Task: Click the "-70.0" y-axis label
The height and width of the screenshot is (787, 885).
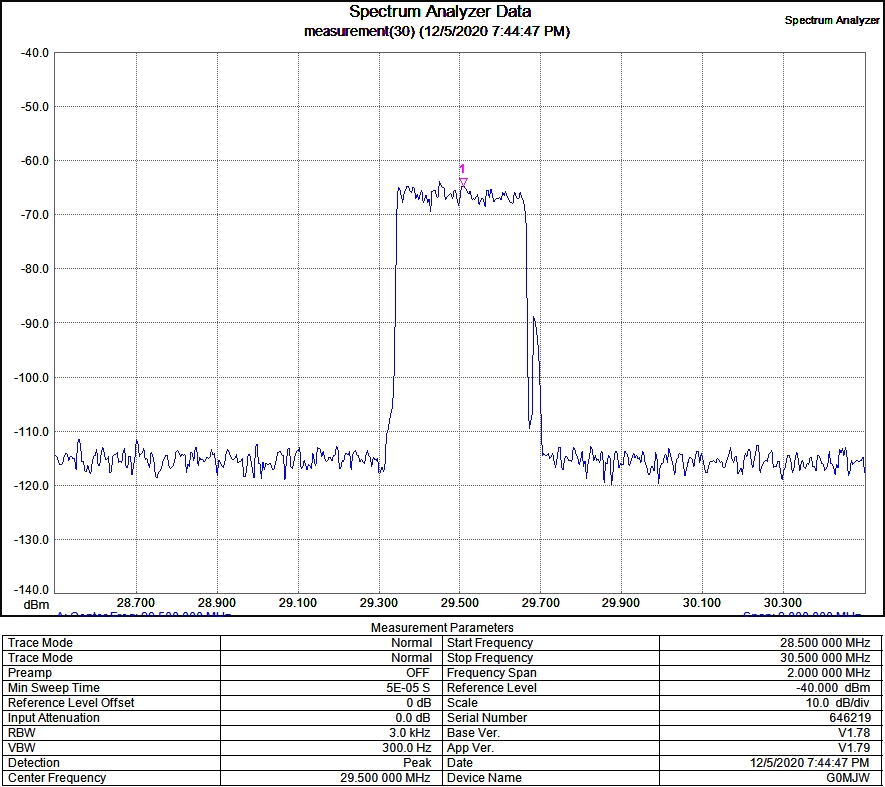Action: (35, 215)
